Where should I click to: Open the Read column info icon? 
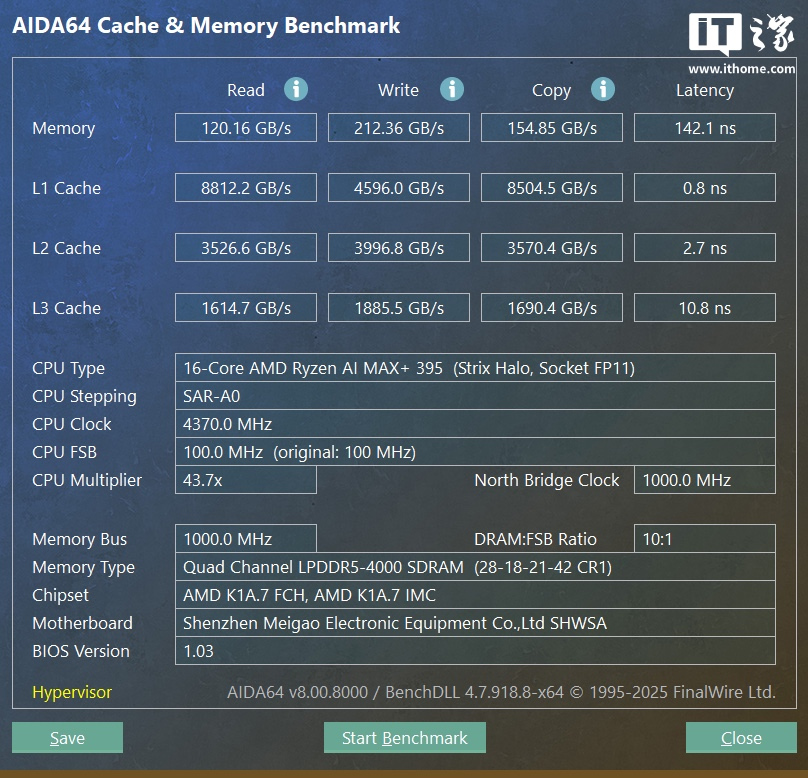296,90
